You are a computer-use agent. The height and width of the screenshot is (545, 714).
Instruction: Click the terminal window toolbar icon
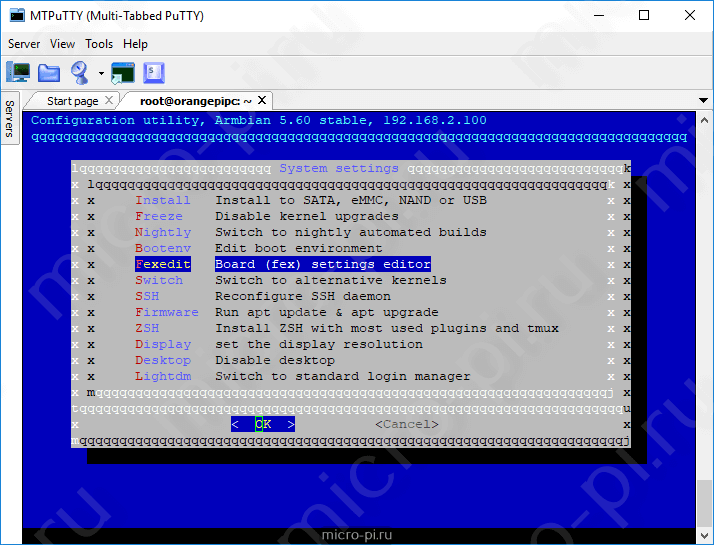[123, 73]
